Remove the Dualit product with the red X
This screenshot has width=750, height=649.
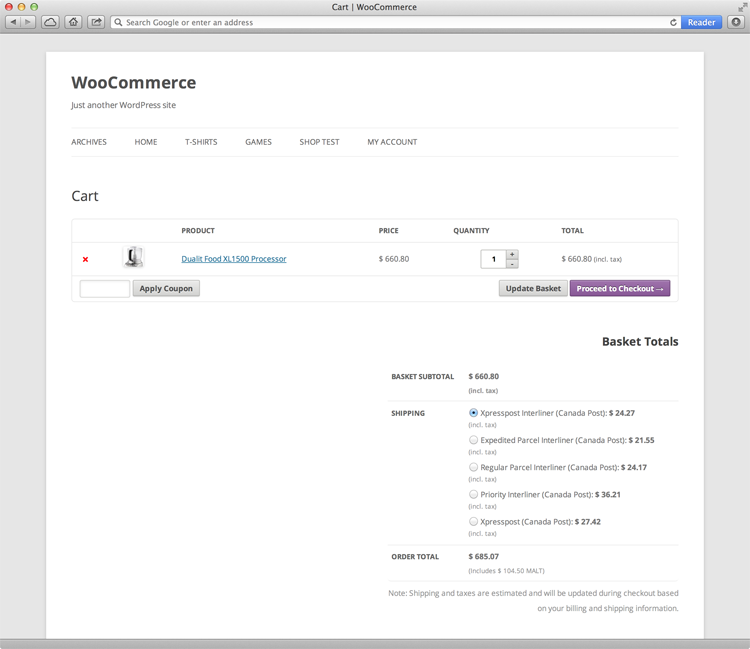pyautogui.click(x=86, y=259)
